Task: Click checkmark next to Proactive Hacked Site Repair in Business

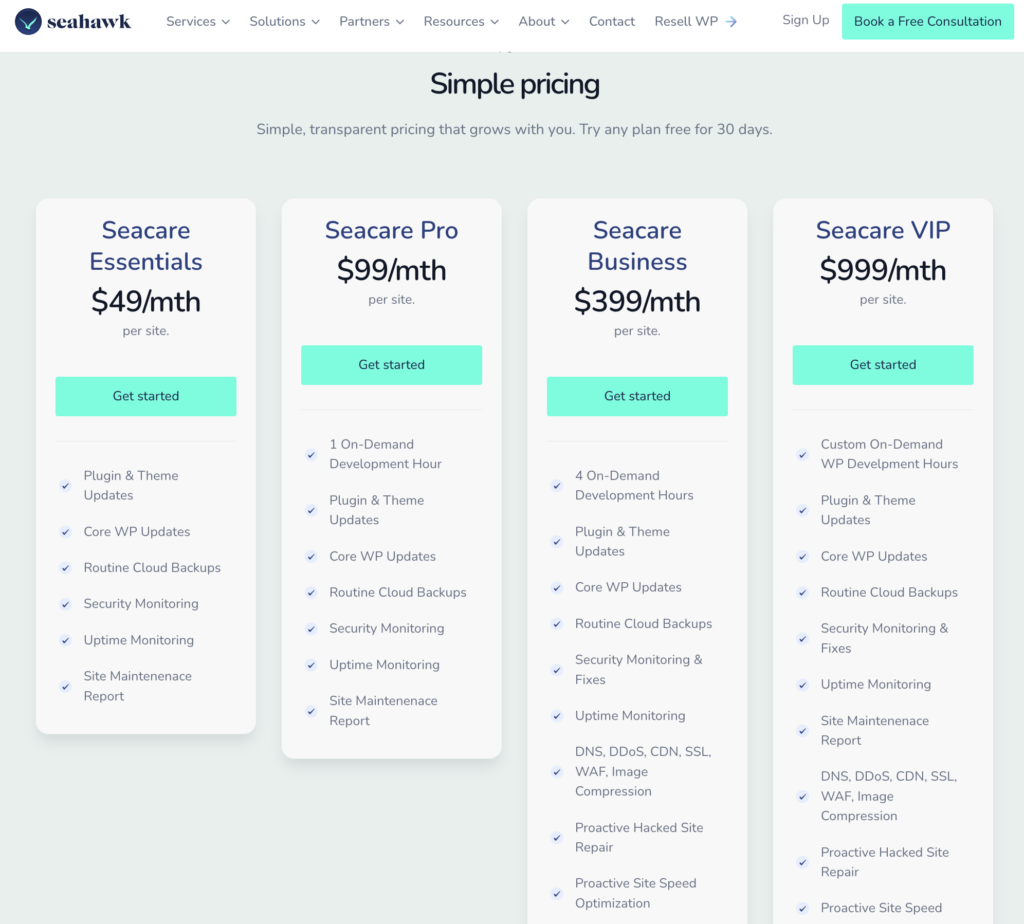Action: pyautogui.click(x=557, y=838)
